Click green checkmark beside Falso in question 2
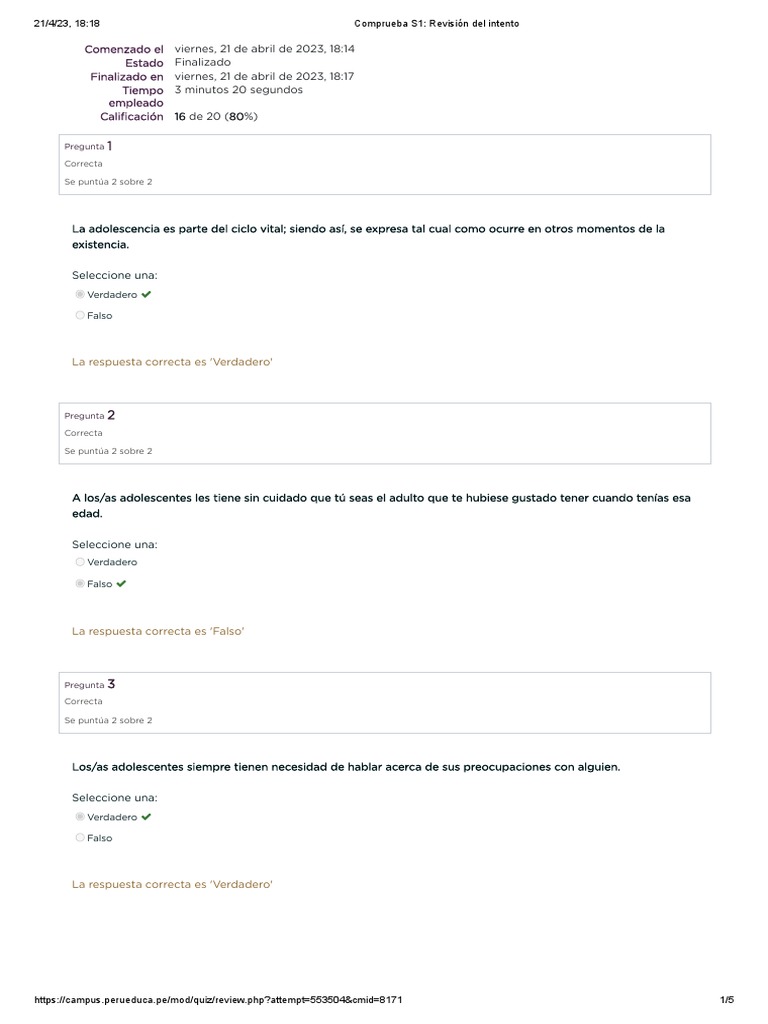 (122, 584)
